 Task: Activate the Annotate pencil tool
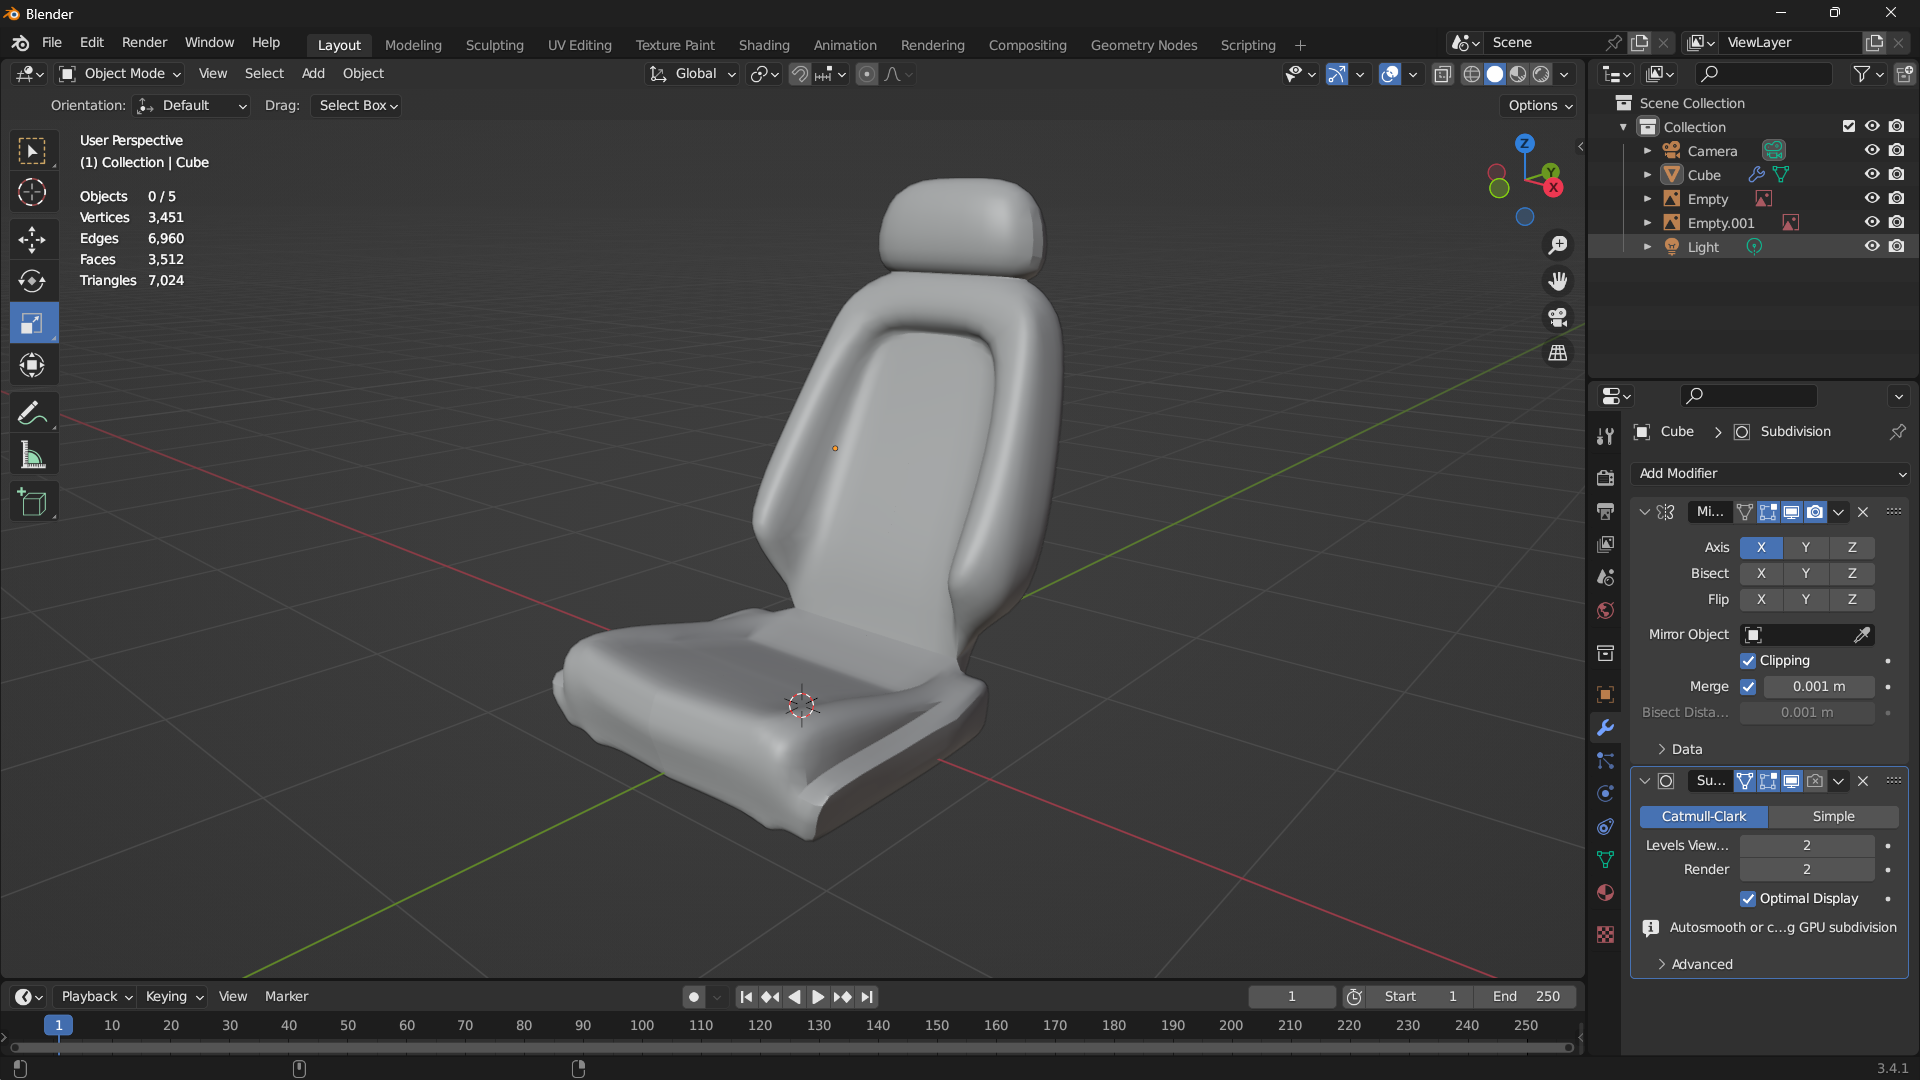(x=32, y=412)
